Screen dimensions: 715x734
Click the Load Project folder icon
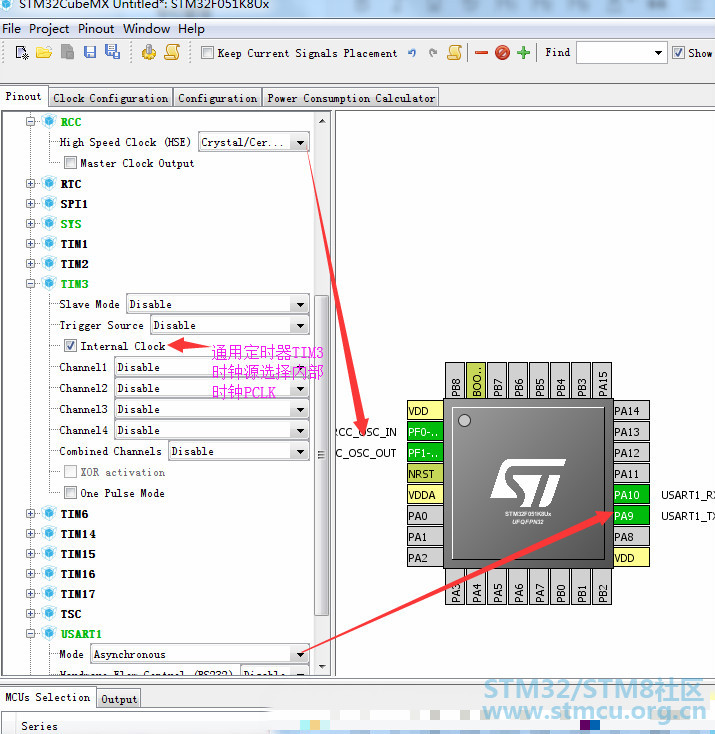44,52
